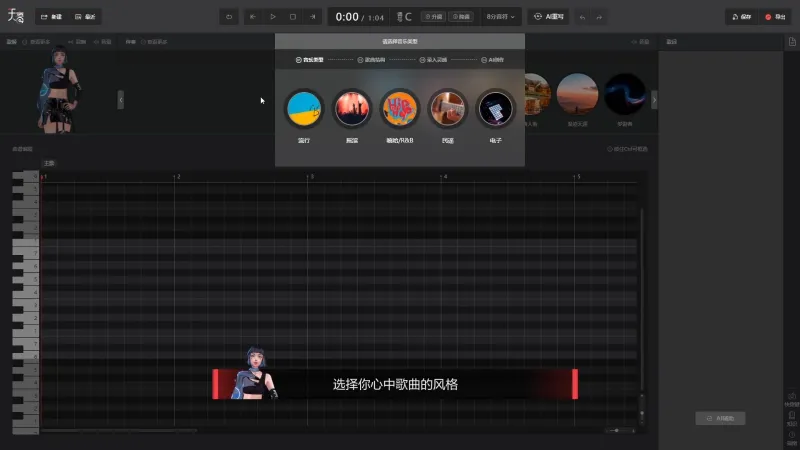Viewport: 800px width, 450px height.
Task: Click the red playhead at bar 1
Action: [x=42, y=177]
